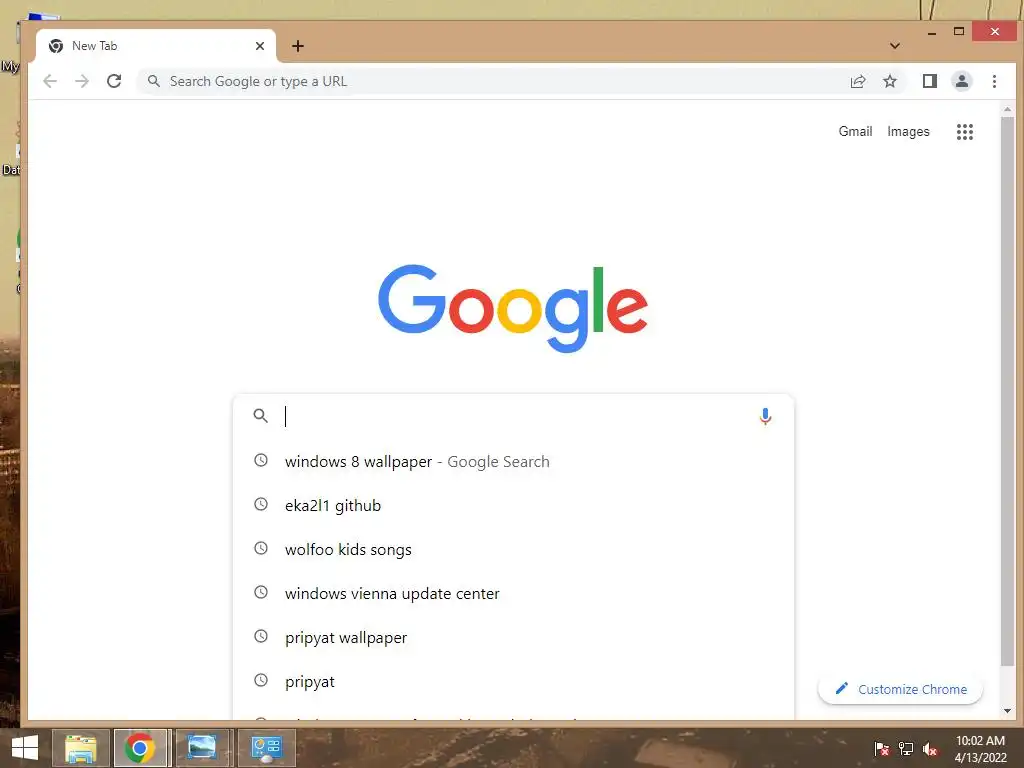
Task: Click the browser Forward arrow
Action: click(x=82, y=81)
